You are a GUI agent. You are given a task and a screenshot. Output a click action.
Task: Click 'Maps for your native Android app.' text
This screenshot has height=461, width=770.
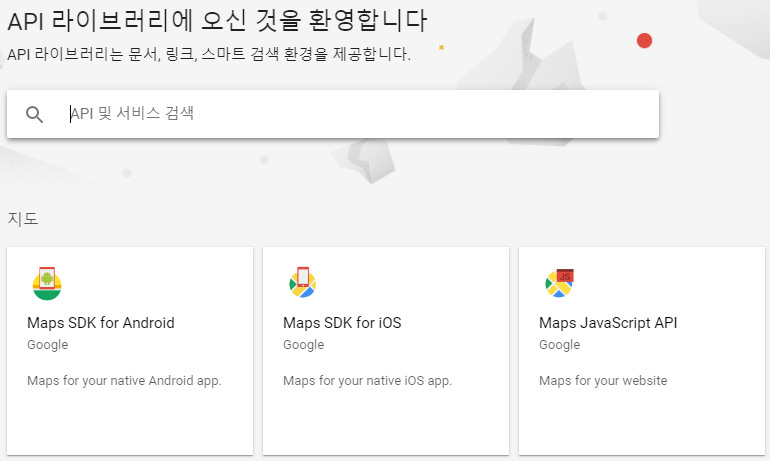[x=124, y=380]
